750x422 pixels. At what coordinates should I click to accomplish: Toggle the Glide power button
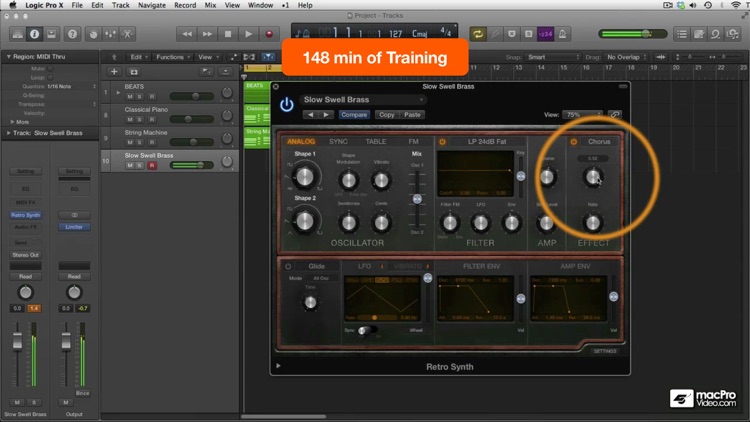point(288,267)
